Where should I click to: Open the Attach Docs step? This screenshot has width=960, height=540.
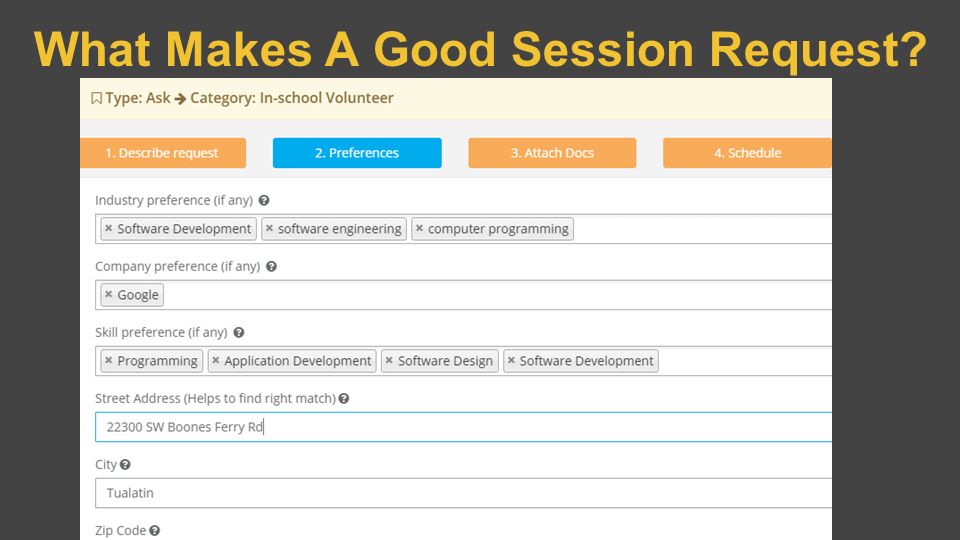552,153
